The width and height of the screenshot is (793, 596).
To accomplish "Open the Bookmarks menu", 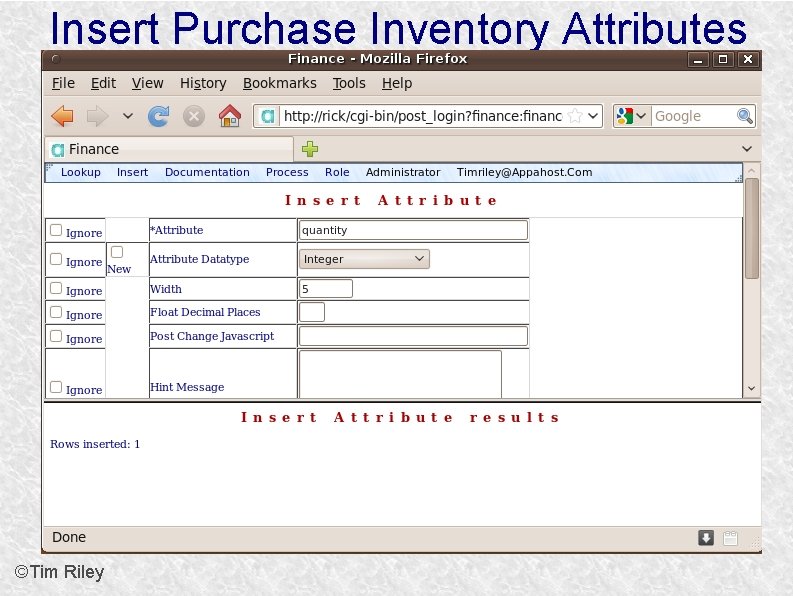I will [x=280, y=83].
